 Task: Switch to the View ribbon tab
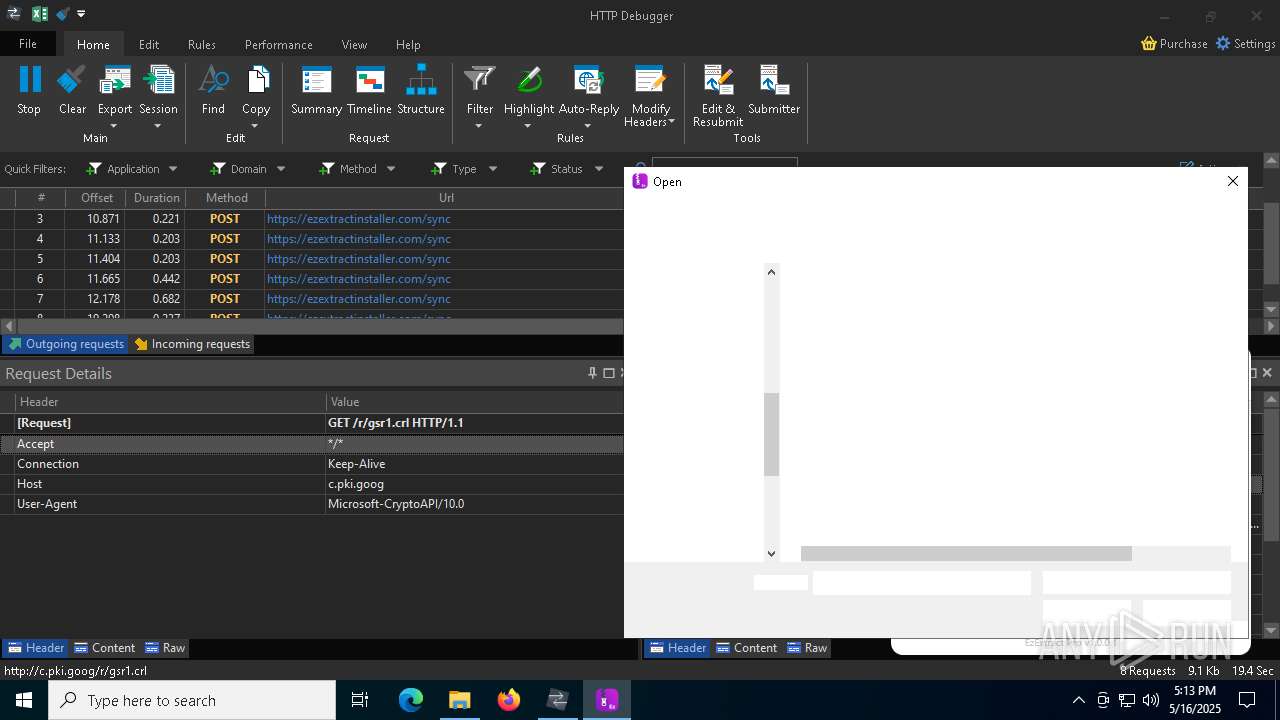pyautogui.click(x=354, y=44)
